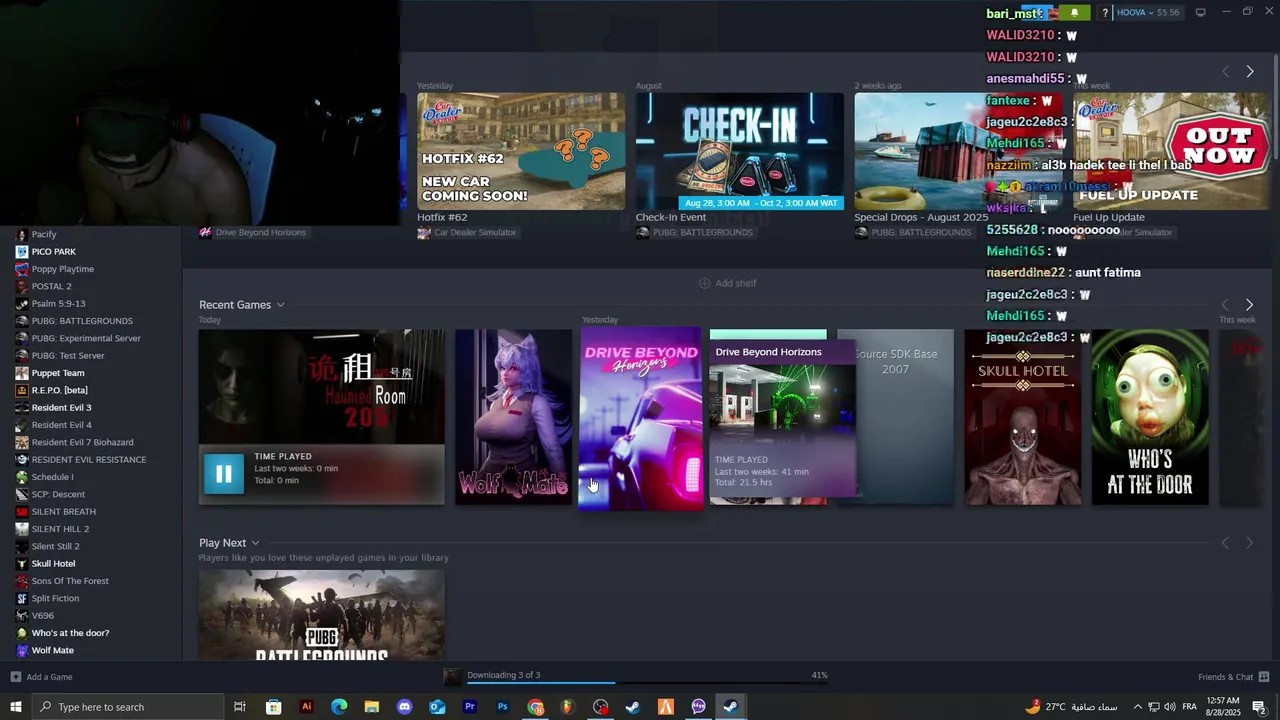
Task: Open the Drive Beyond Horizons cover
Action: tap(641, 418)
